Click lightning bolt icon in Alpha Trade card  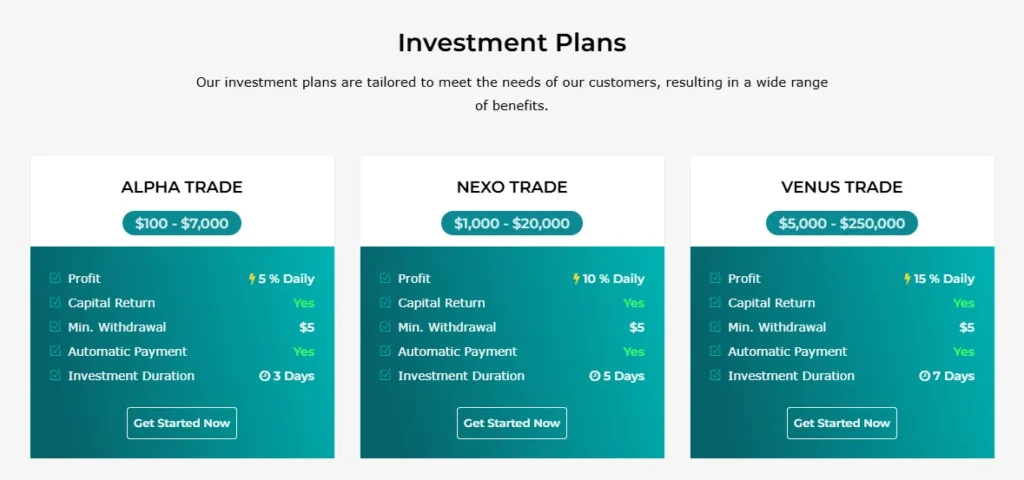click(252, 279)
